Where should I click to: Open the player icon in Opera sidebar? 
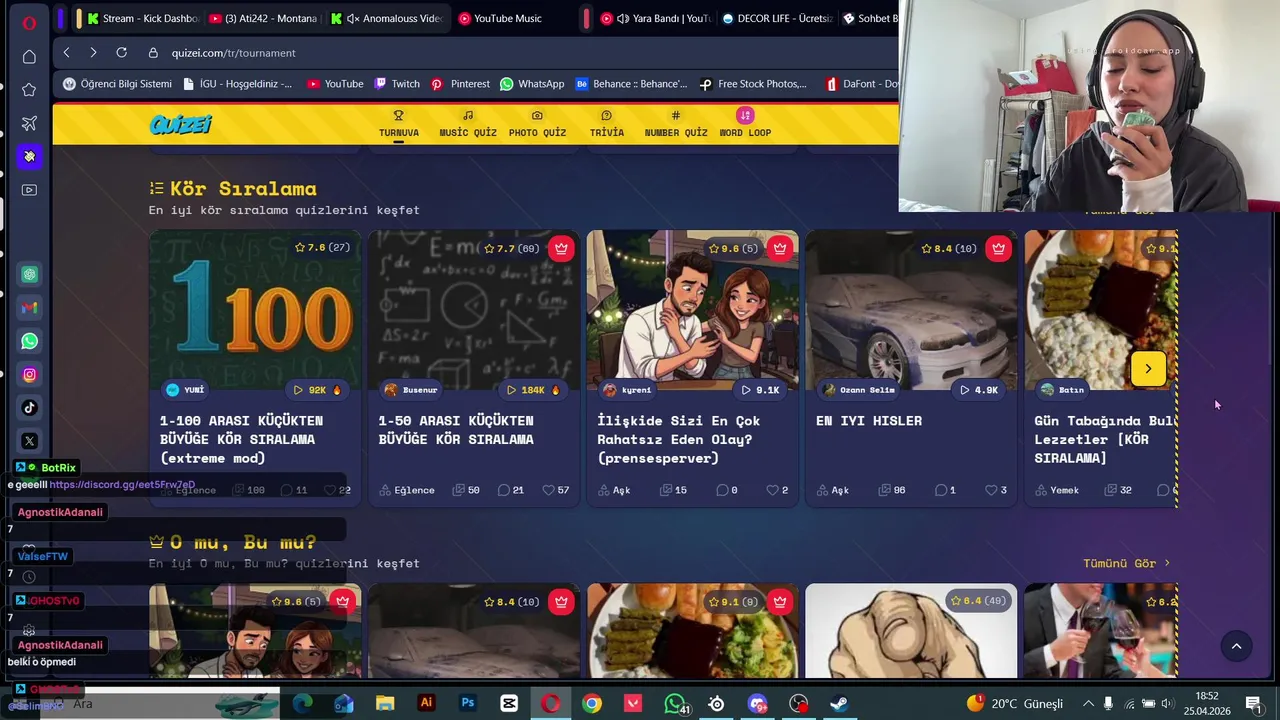(x=29, y=190)
